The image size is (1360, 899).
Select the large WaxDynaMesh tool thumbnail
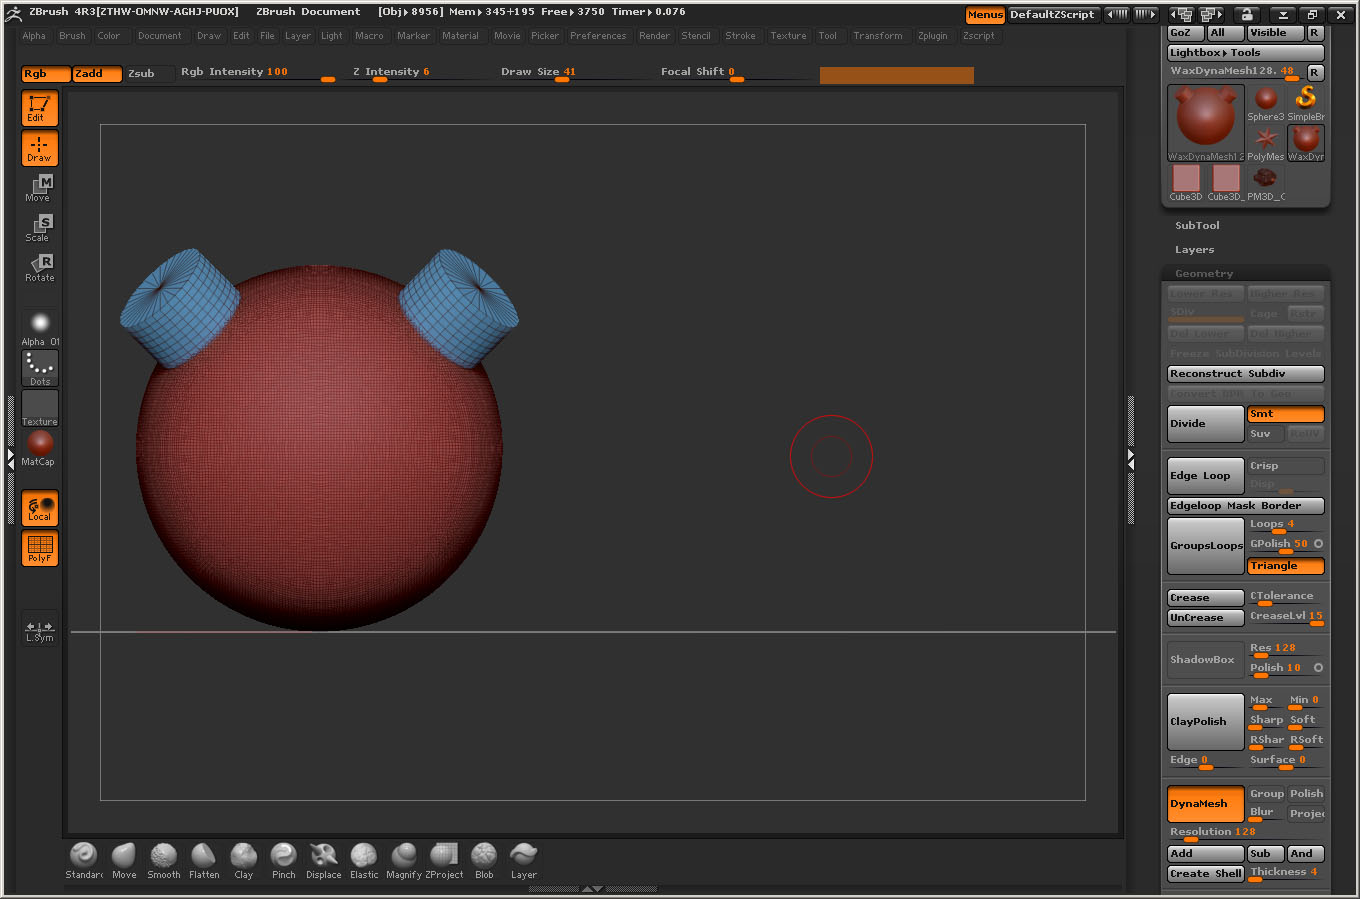coord(1206,123)
